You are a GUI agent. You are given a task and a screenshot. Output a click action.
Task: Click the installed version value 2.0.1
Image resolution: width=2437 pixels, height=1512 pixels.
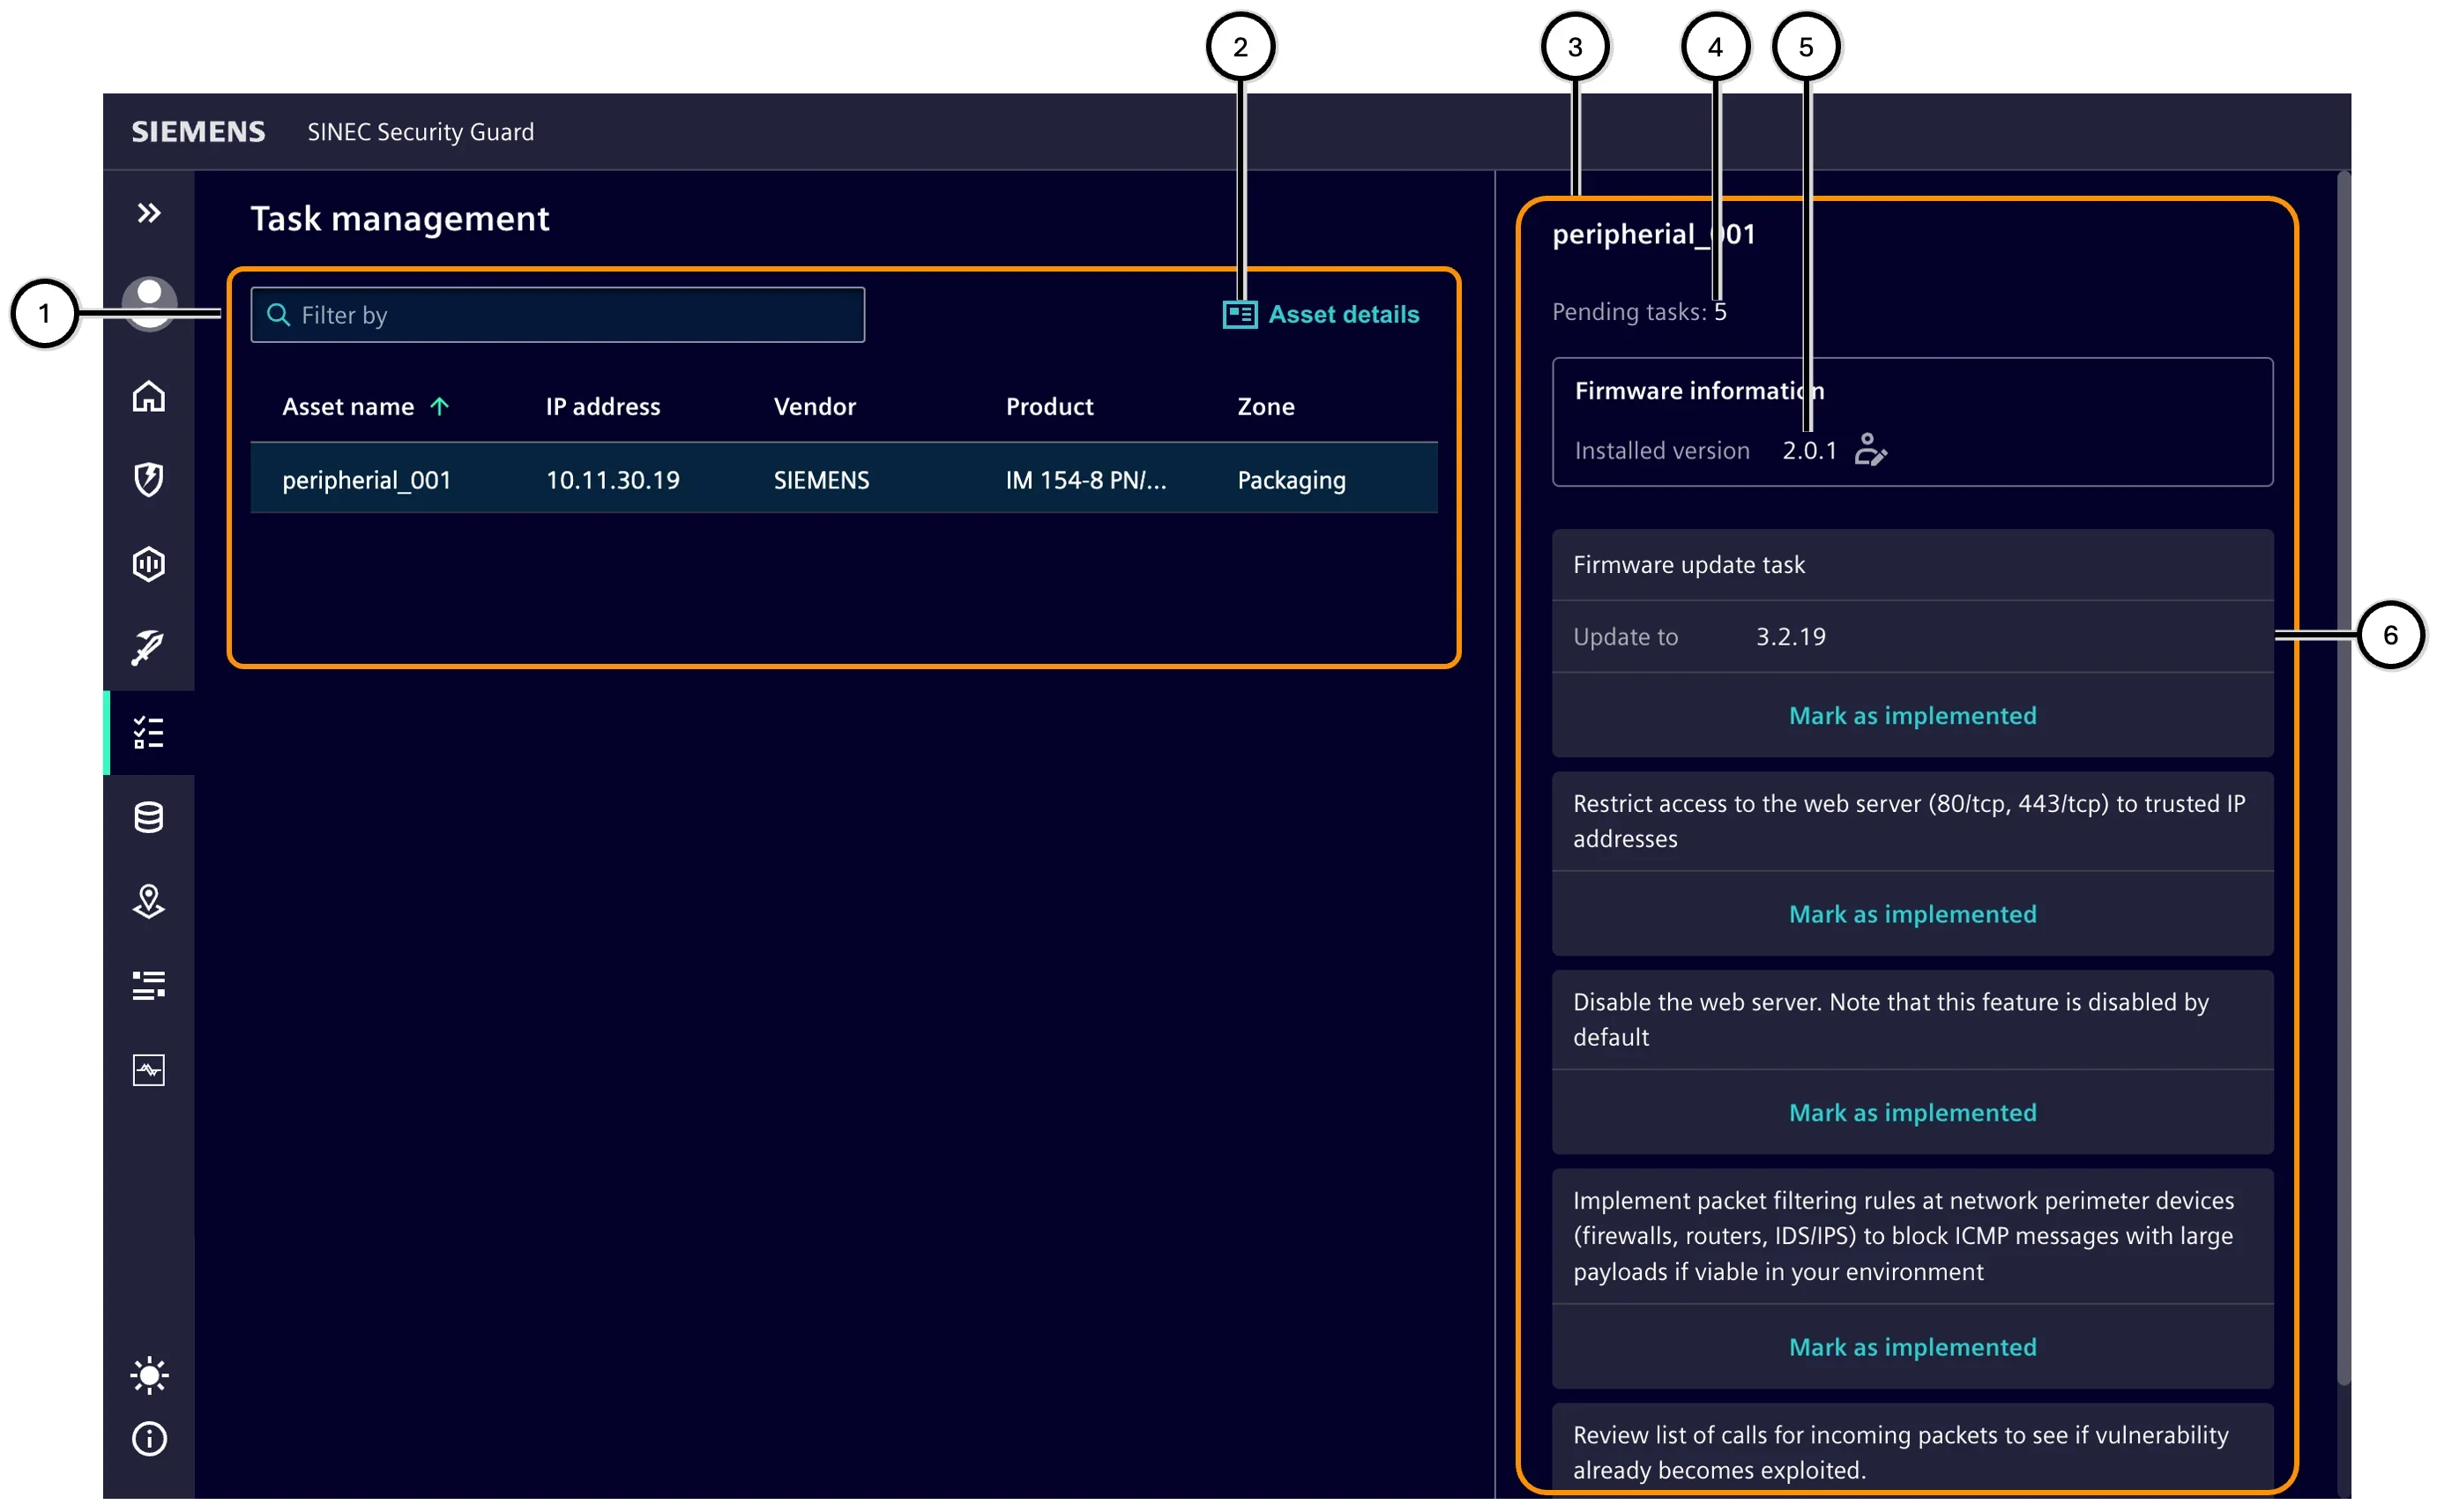[x=1809, y=451]
